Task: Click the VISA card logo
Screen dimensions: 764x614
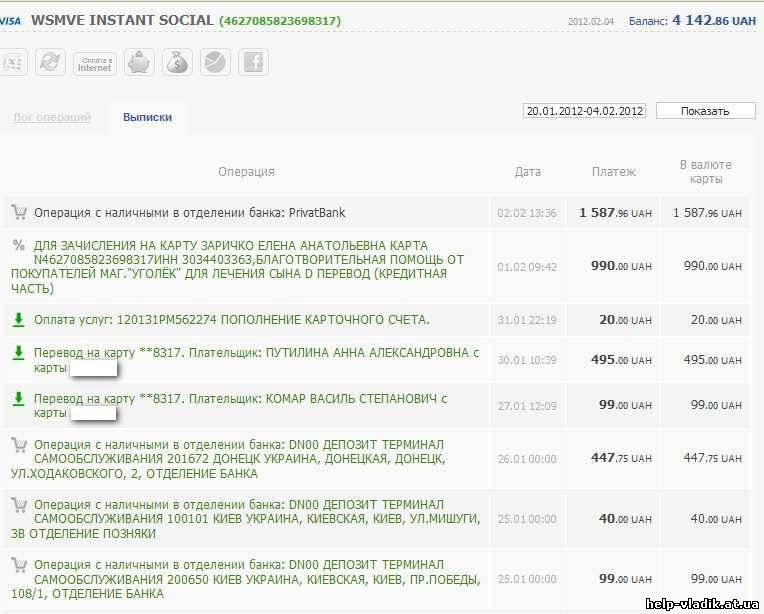Action: pos(12,20)
